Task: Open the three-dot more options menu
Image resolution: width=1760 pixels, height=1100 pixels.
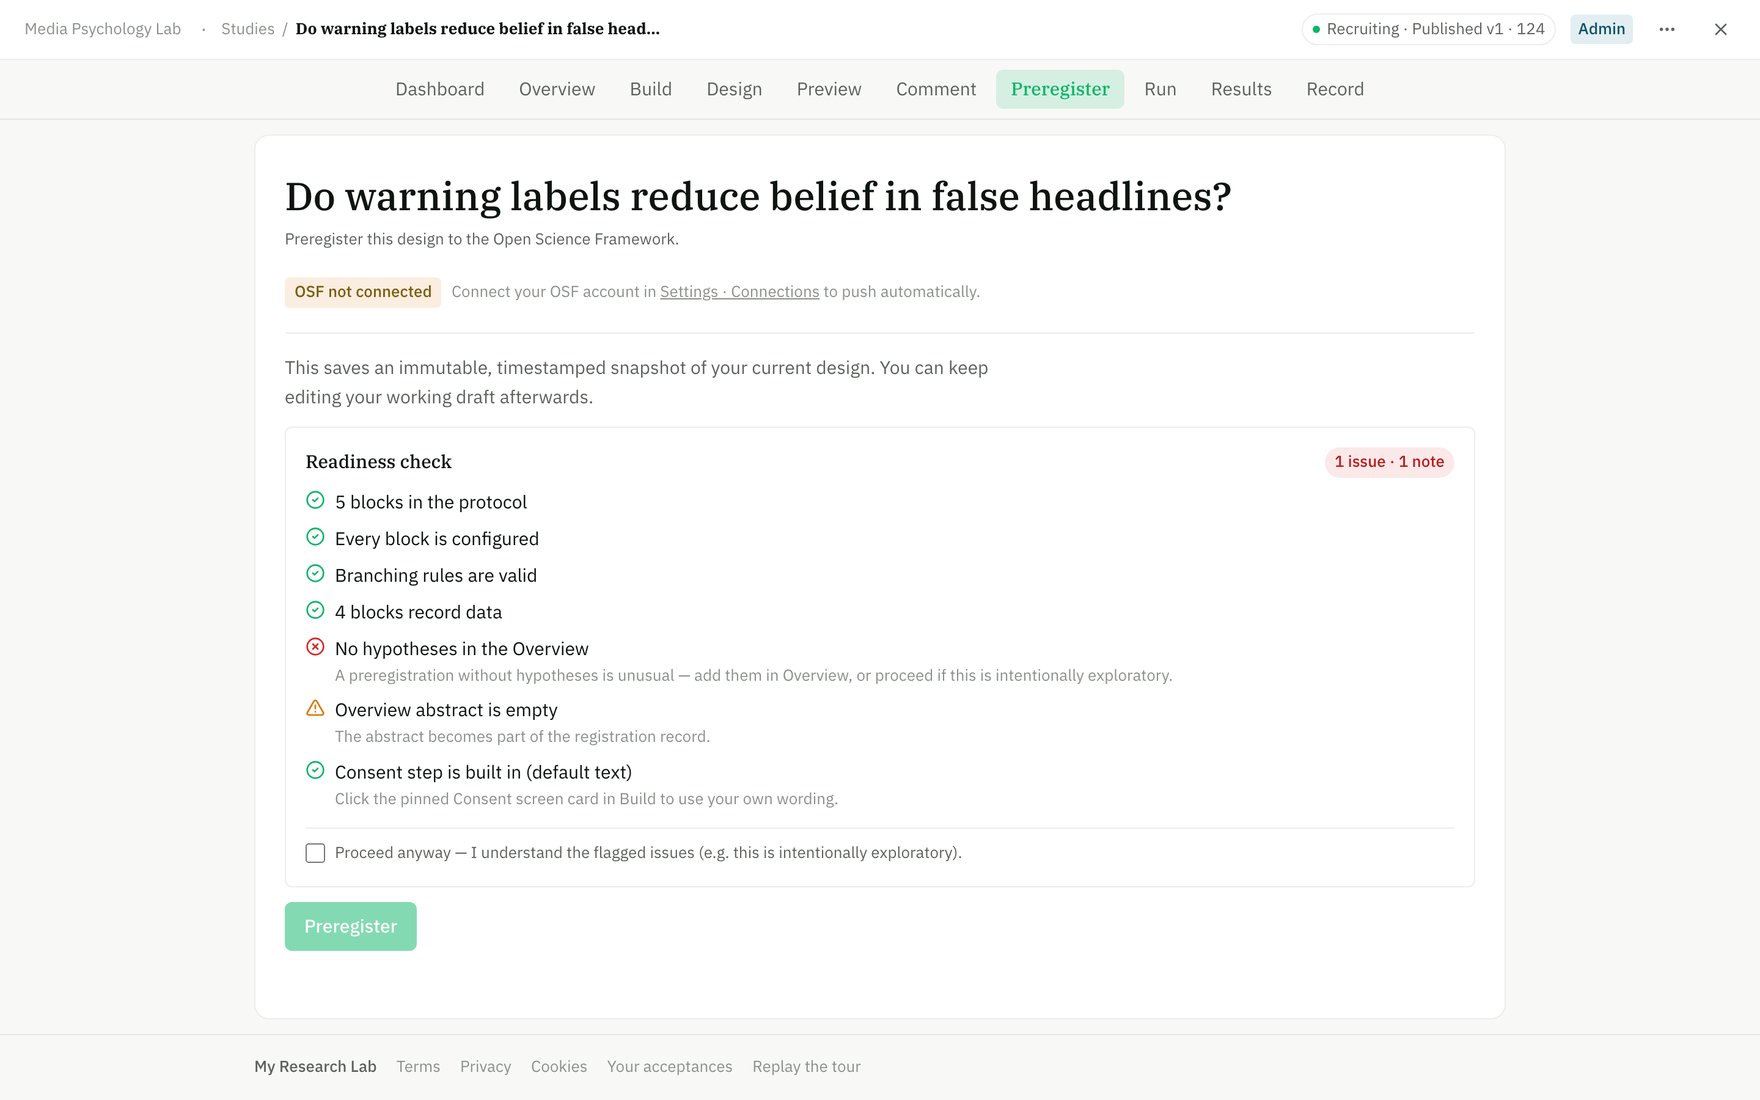Action: click(x=1667, y=29)
